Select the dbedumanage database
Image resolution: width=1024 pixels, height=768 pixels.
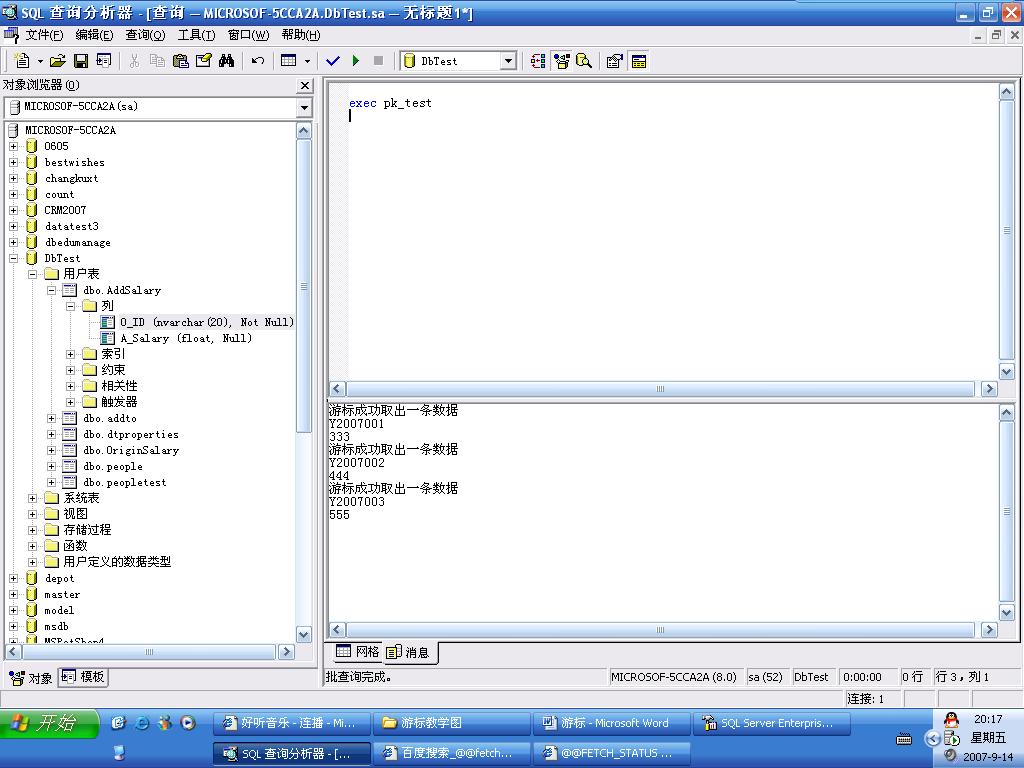tap(77, 242)
